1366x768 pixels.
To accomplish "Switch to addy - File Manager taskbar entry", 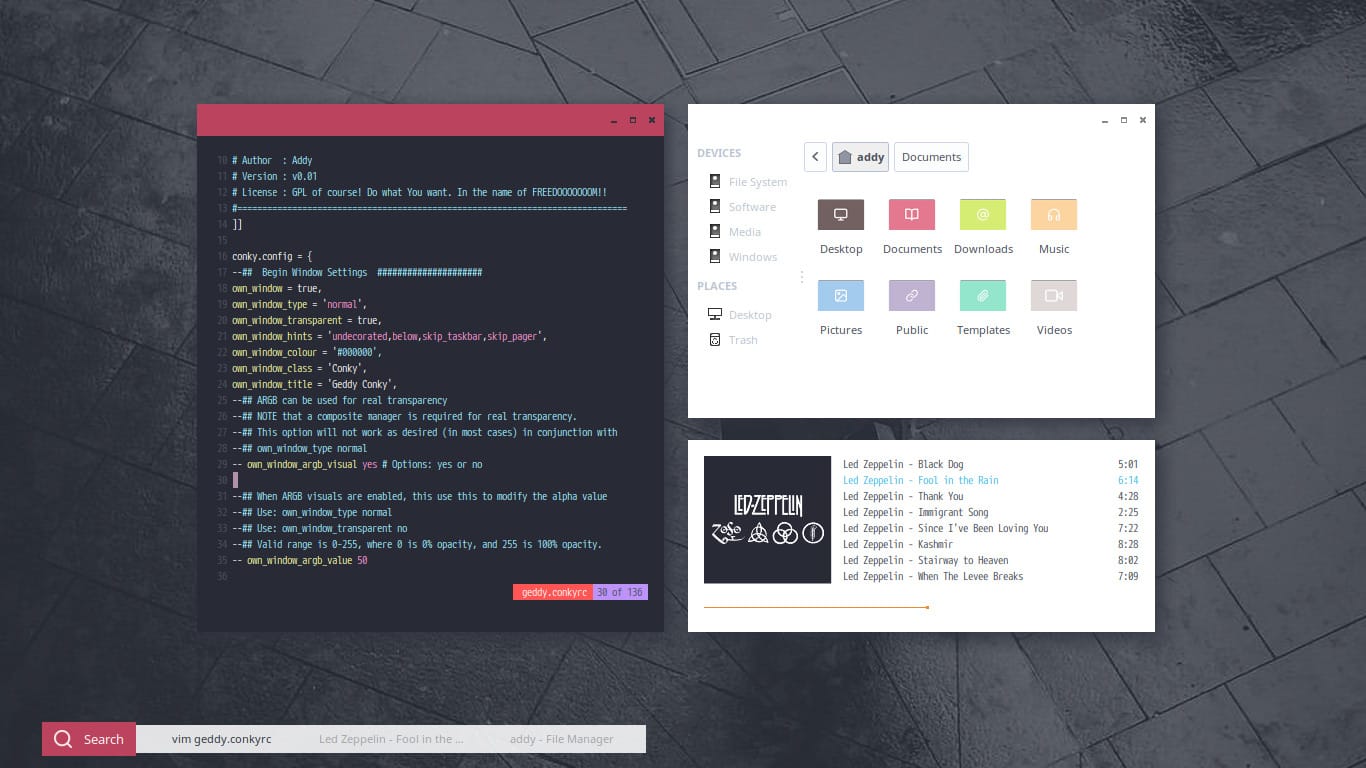I will (x=562, y=739).
